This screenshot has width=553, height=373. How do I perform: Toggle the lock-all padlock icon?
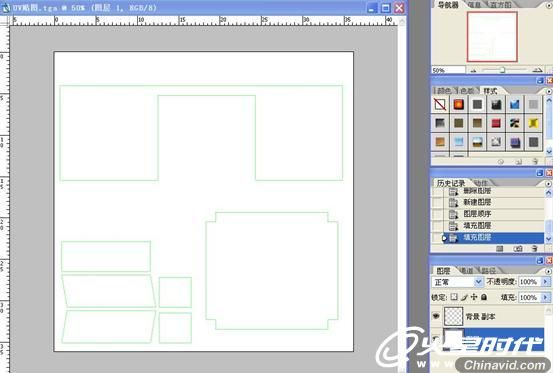[484, 298]
